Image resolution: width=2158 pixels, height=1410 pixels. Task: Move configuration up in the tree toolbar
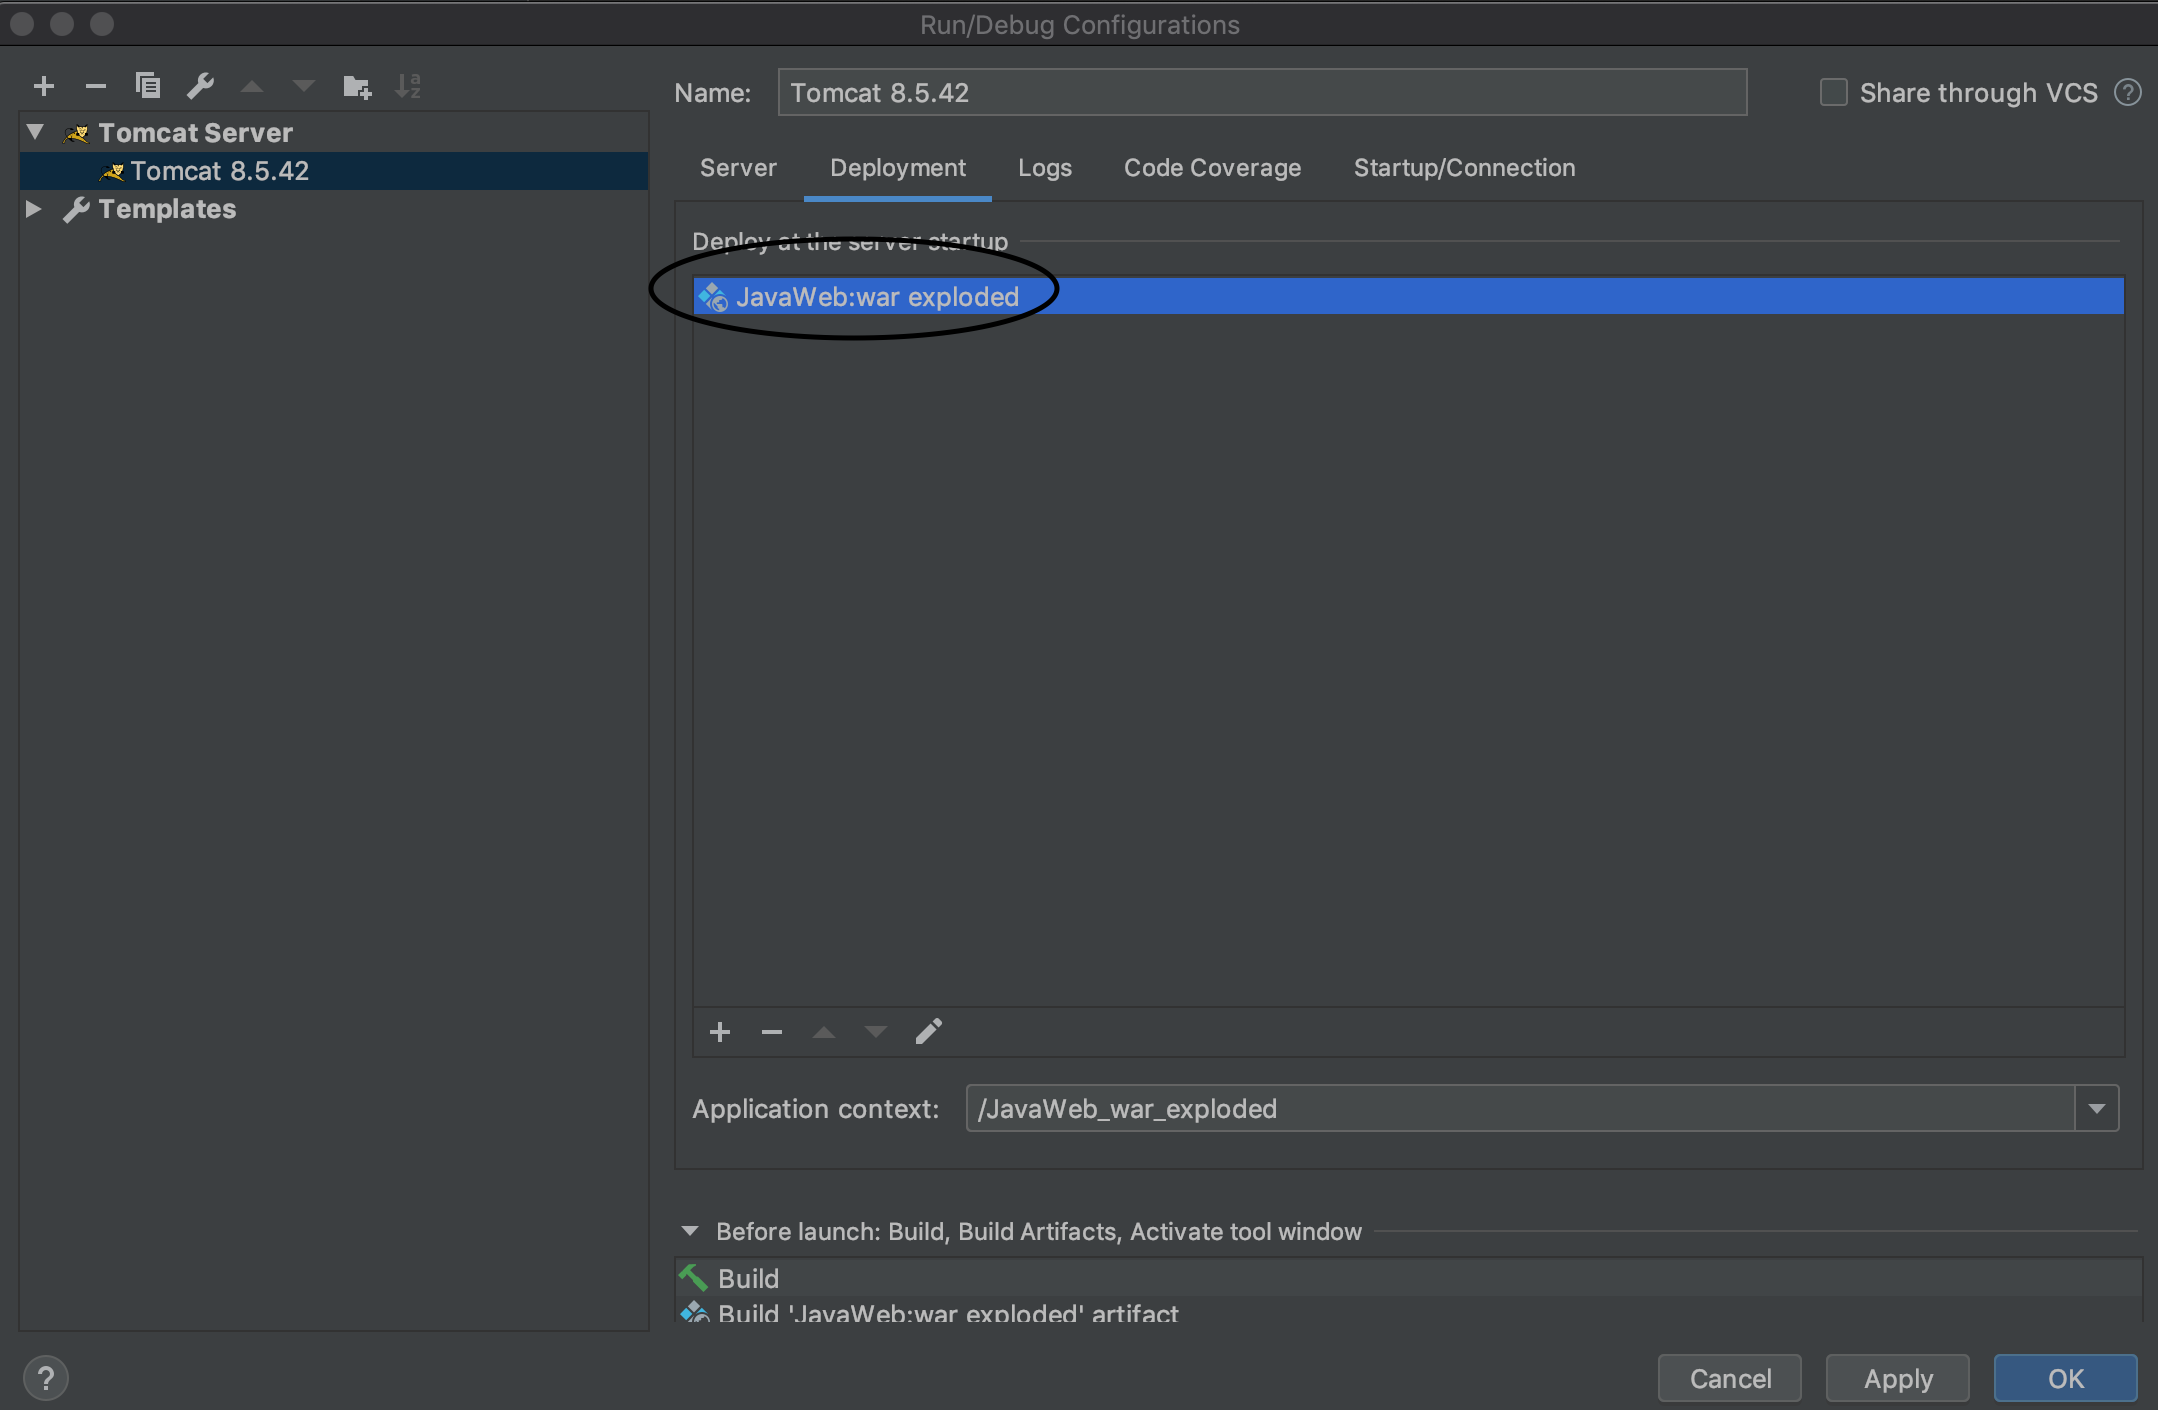(252, 87)
